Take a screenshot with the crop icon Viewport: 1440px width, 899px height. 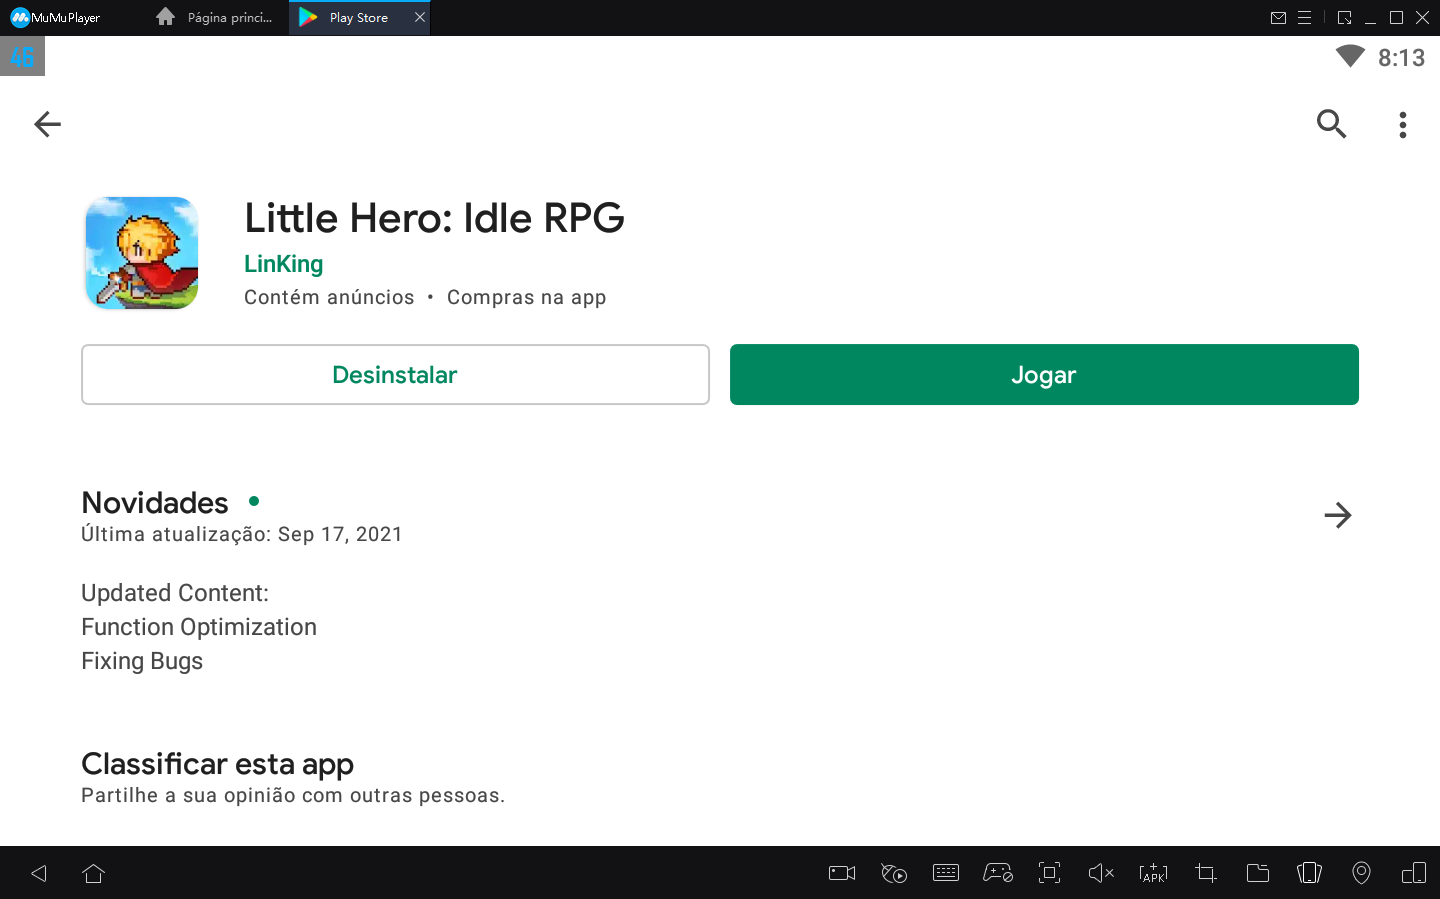(1205, 872)
